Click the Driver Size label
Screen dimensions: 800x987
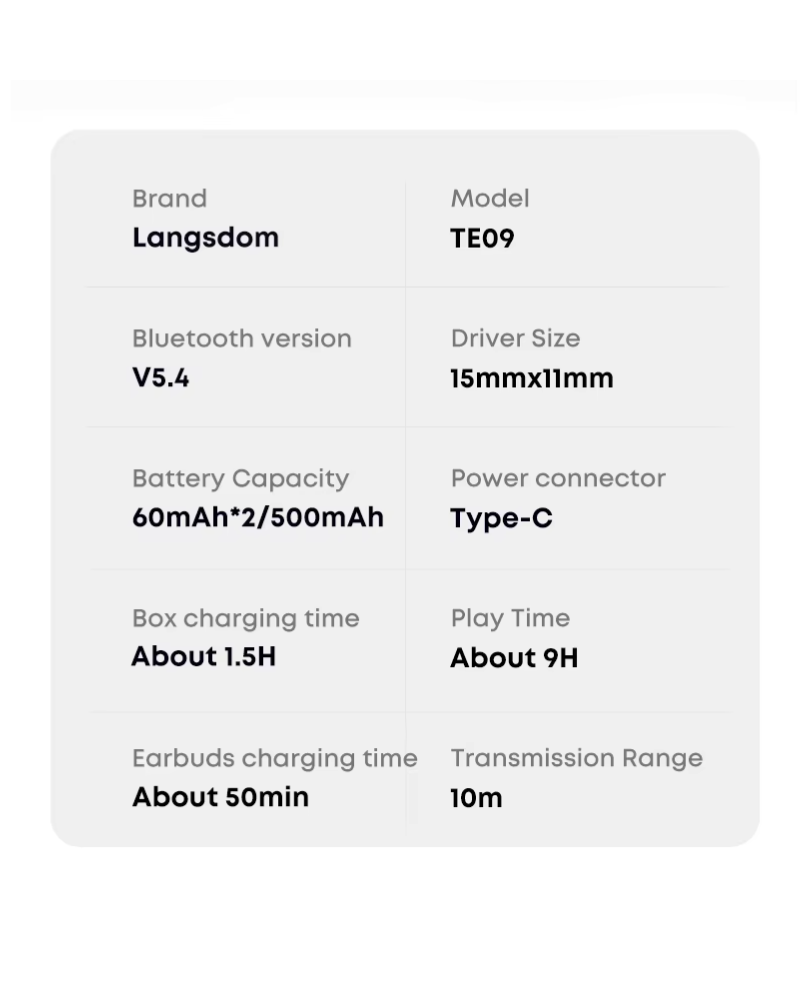515,339
